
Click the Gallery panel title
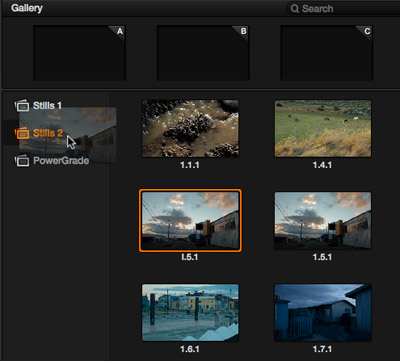click(27, 8)
